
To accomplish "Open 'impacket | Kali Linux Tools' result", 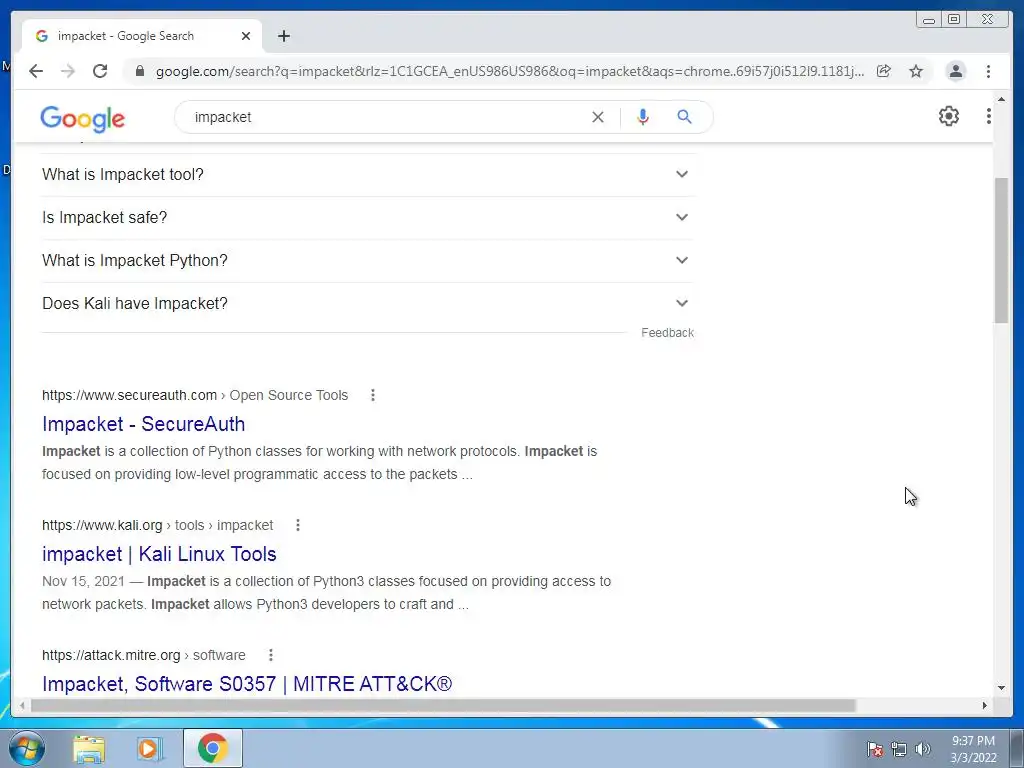I will coord(159,554).
